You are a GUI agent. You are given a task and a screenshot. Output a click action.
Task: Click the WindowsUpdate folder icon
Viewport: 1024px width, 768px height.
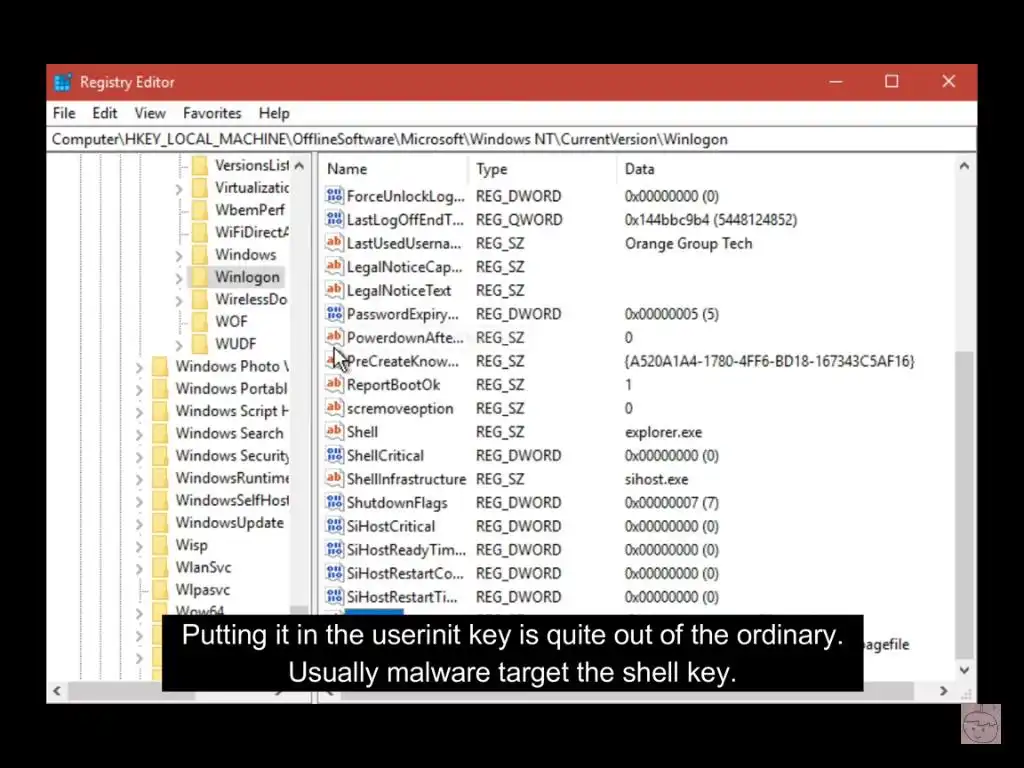(x=160, y=522)
